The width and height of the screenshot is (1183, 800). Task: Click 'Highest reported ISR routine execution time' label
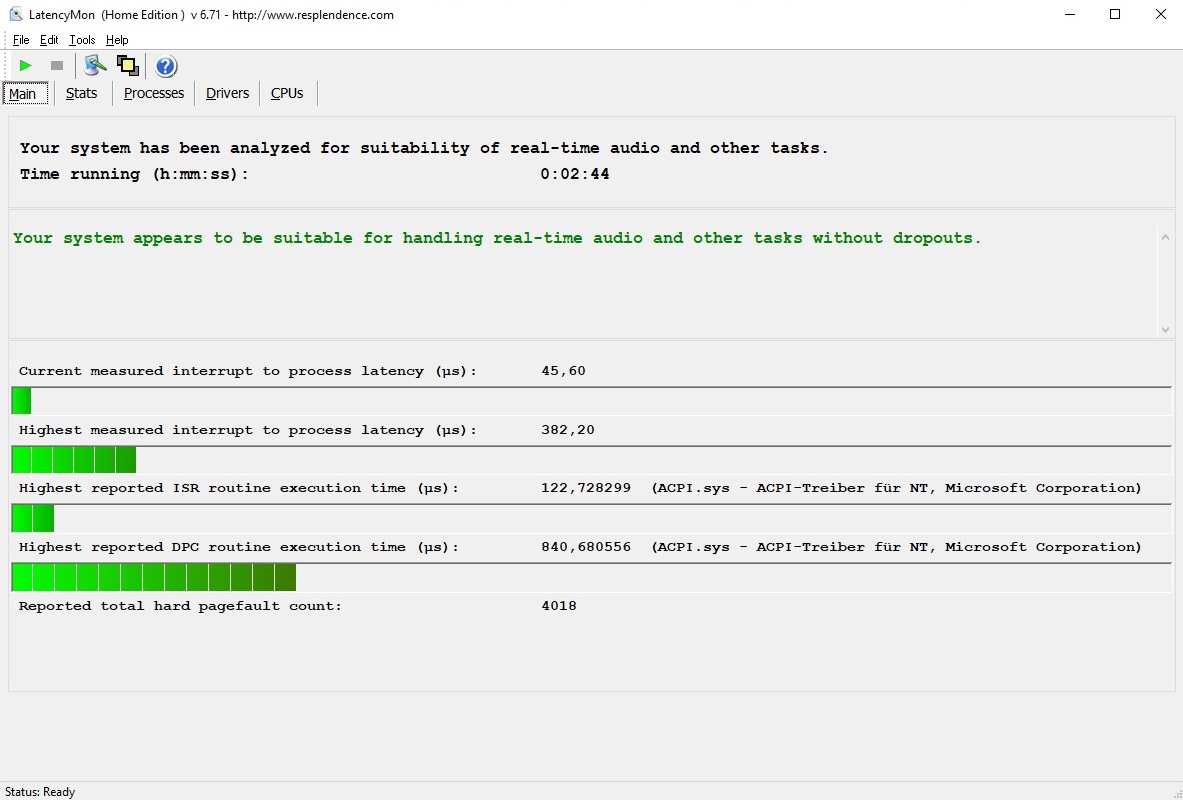coord(239,488)
